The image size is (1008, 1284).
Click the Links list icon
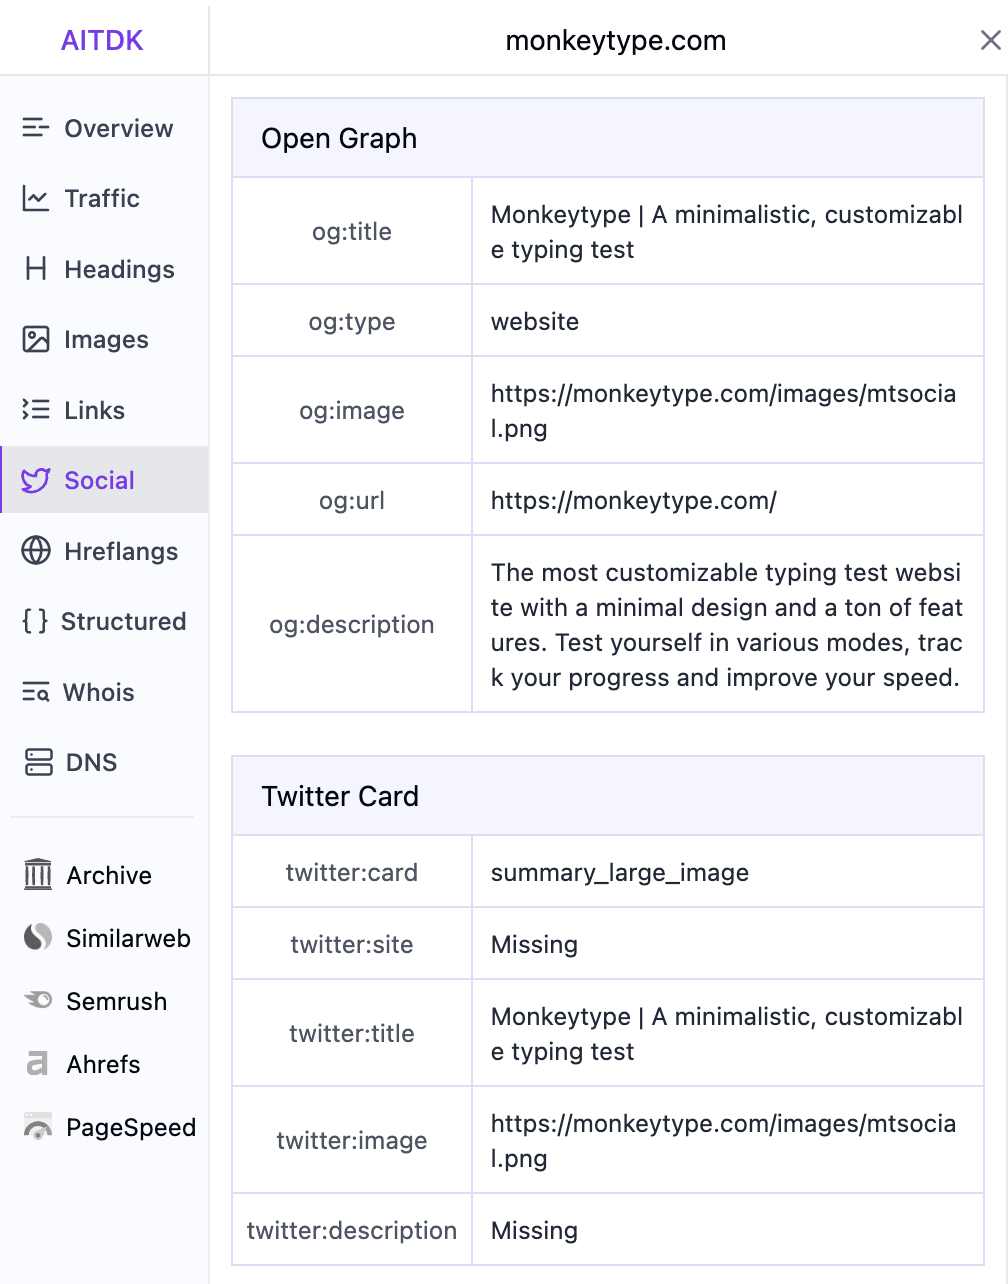[36, 410]
